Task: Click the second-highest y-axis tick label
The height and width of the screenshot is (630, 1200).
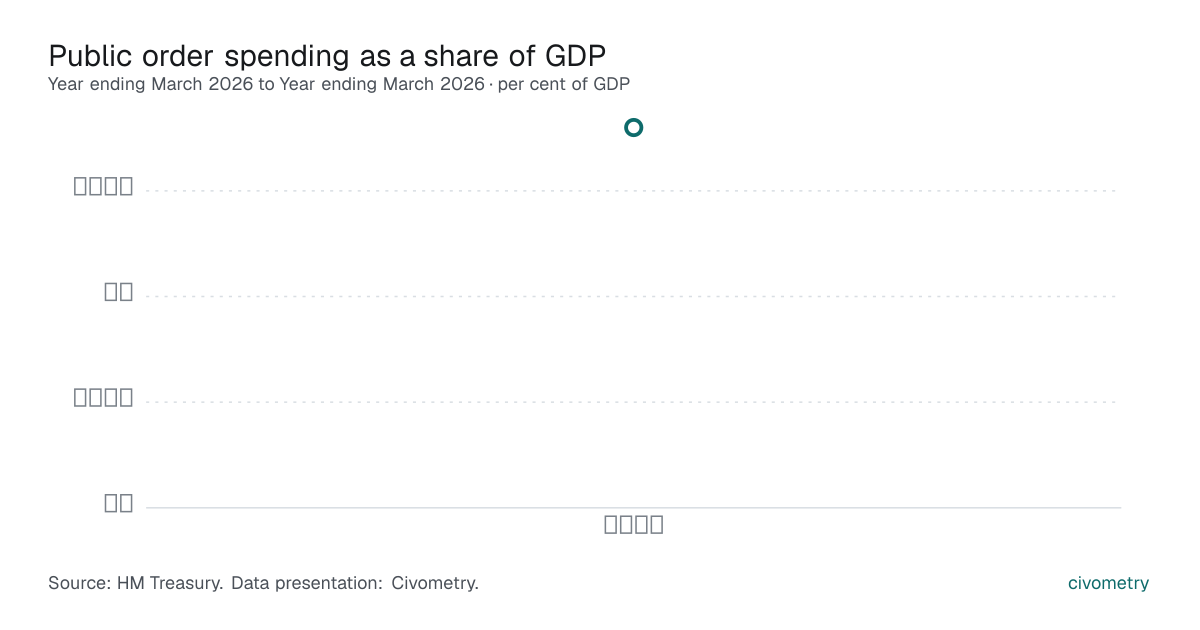Action: [119, 291]
